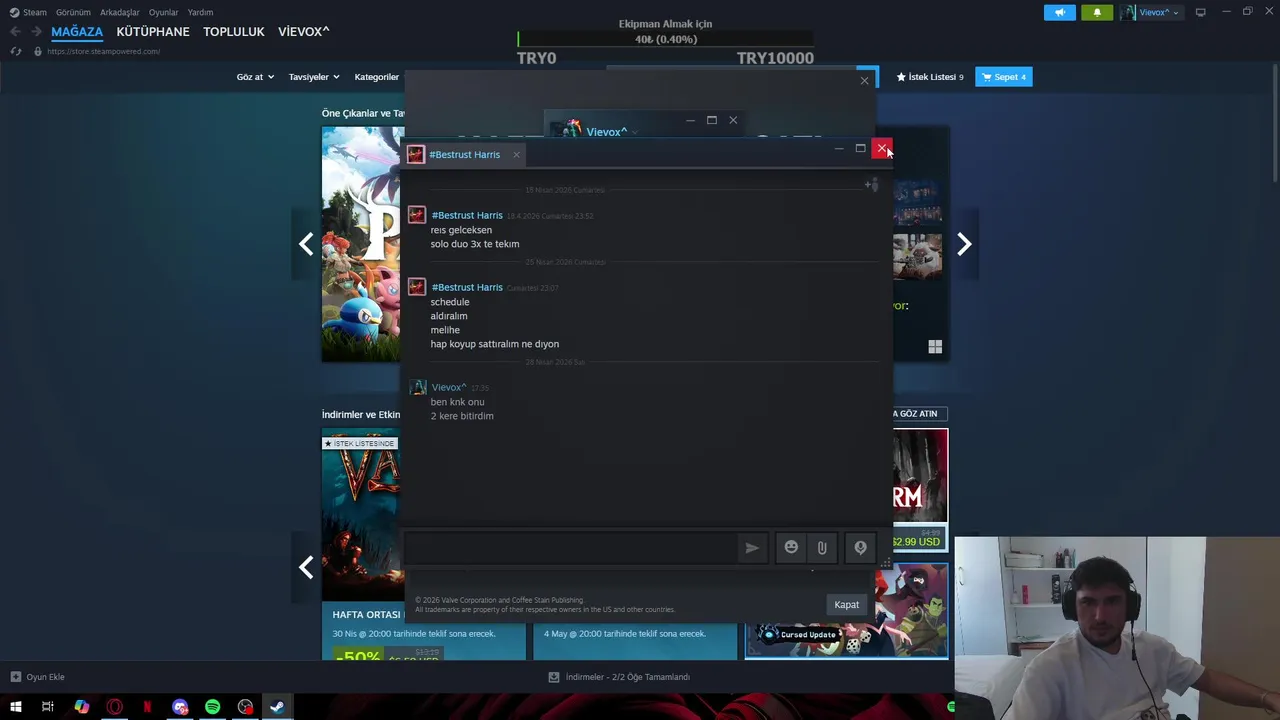Click Vievox^ username in chat
The height and width of the screenshot is (720, 1280).
tap(449, 388)
